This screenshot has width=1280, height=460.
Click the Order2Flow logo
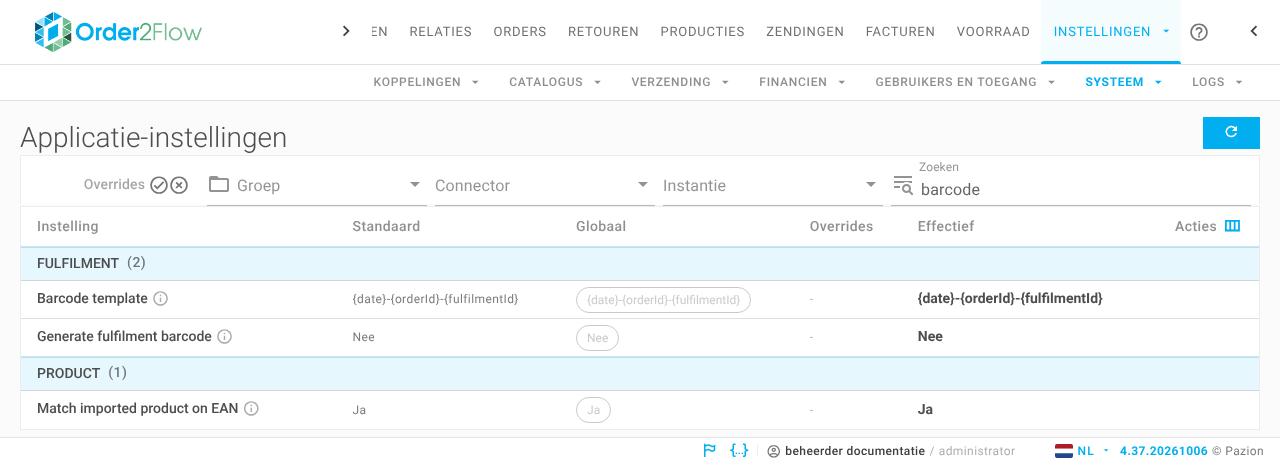coord(117,32)
